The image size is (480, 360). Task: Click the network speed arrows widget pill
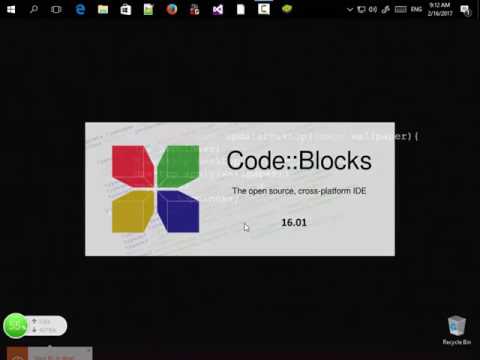pos(47,326)
